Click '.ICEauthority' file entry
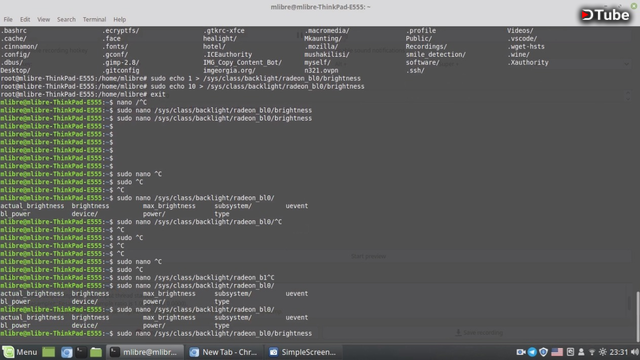The width and height of the screenshot is (640, 360). (227, 54)
